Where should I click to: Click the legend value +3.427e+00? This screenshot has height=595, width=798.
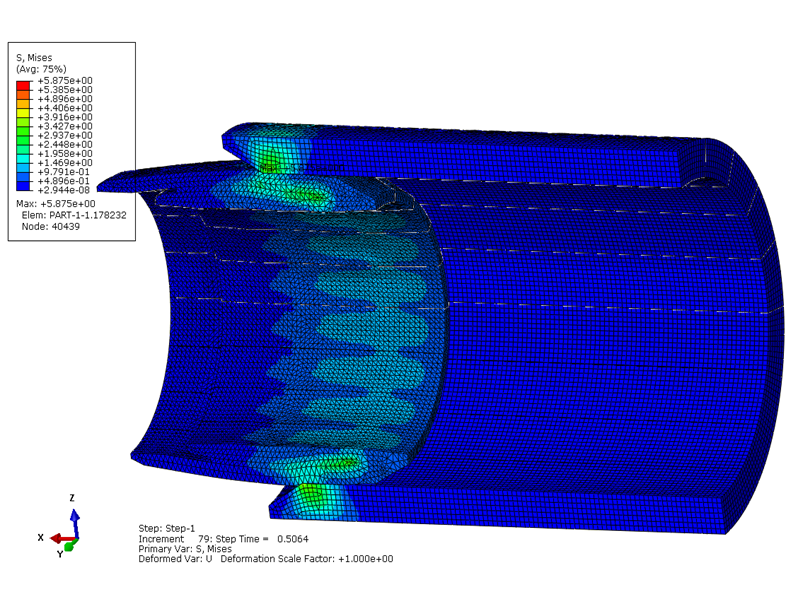pyautogui.click(x=65, y=126)
